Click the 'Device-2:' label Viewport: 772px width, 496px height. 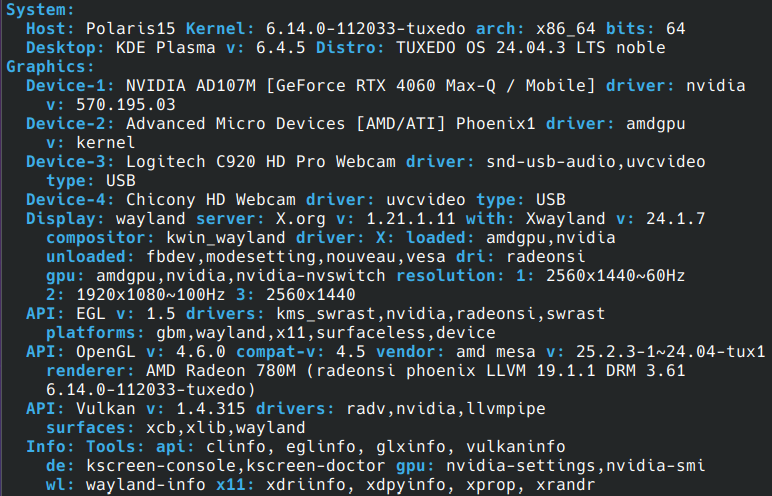click(x=70, y=124)
